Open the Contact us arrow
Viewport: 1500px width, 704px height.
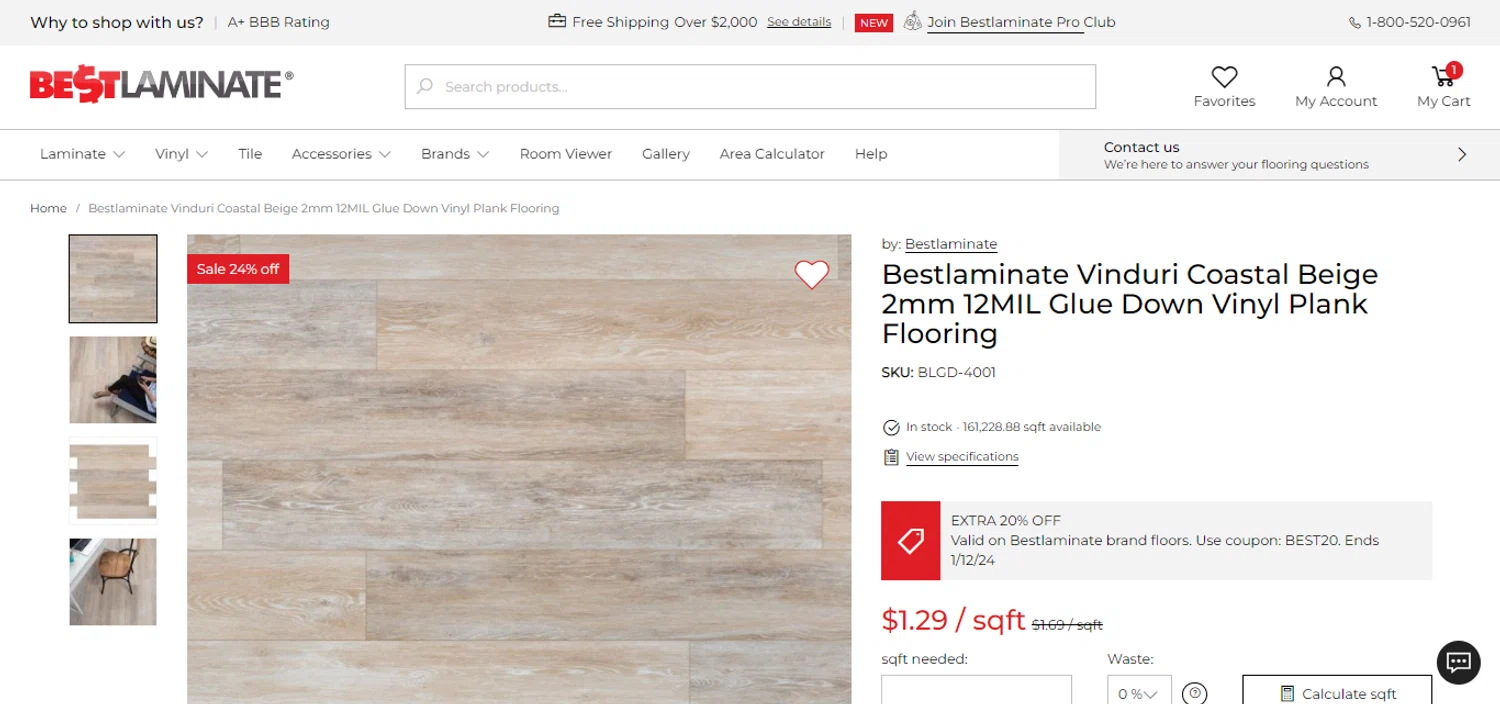1462,154
